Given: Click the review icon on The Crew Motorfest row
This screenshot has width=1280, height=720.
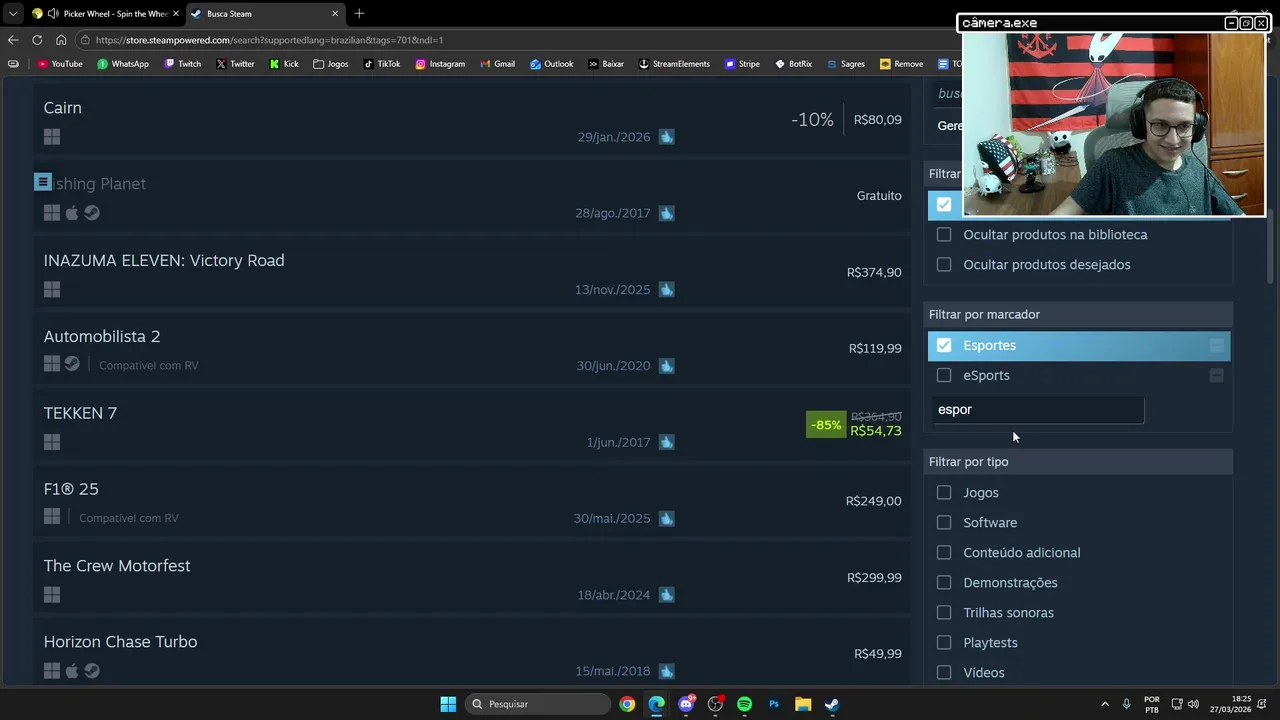Looking at the screenshot, I should (667, 595).
